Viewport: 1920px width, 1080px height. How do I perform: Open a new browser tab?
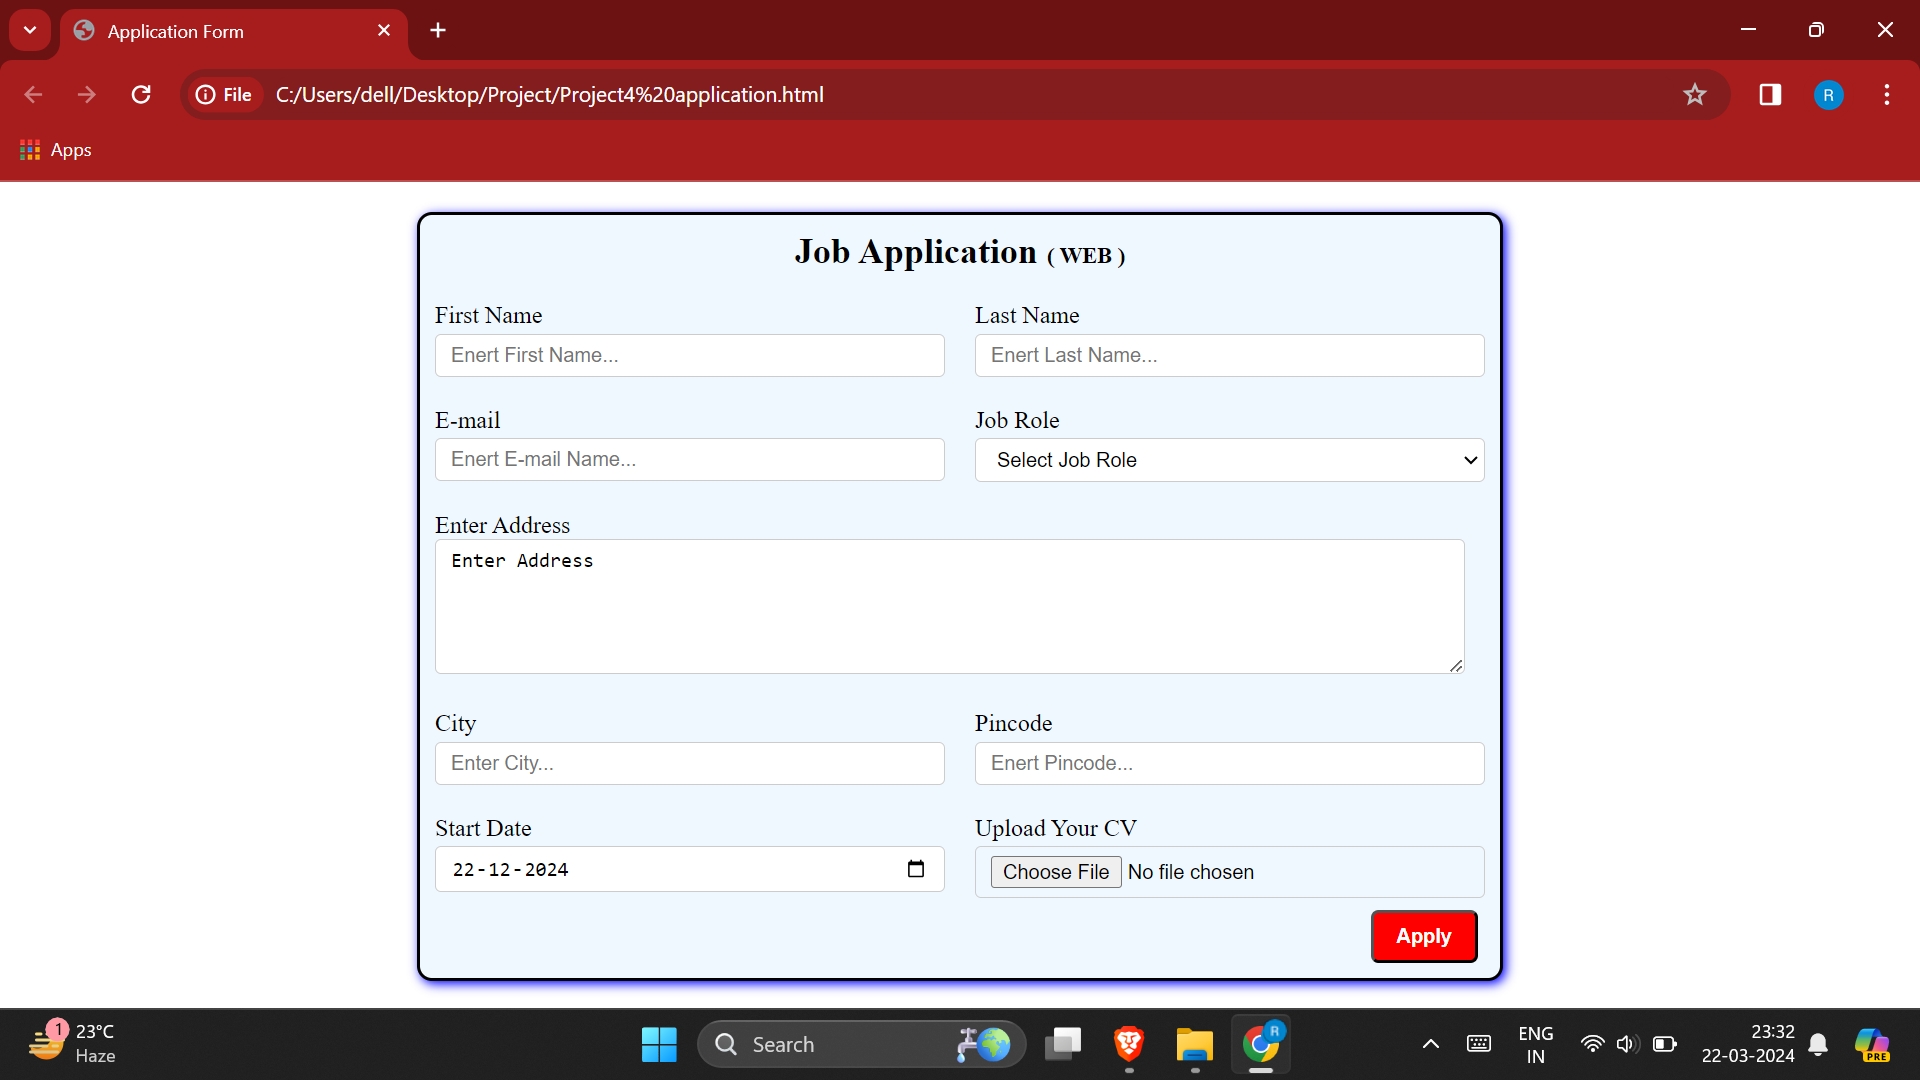[x=438, y=31]
